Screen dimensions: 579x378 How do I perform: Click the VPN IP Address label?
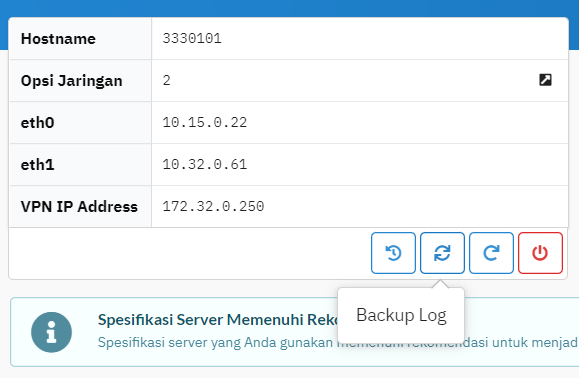(79, 207)
